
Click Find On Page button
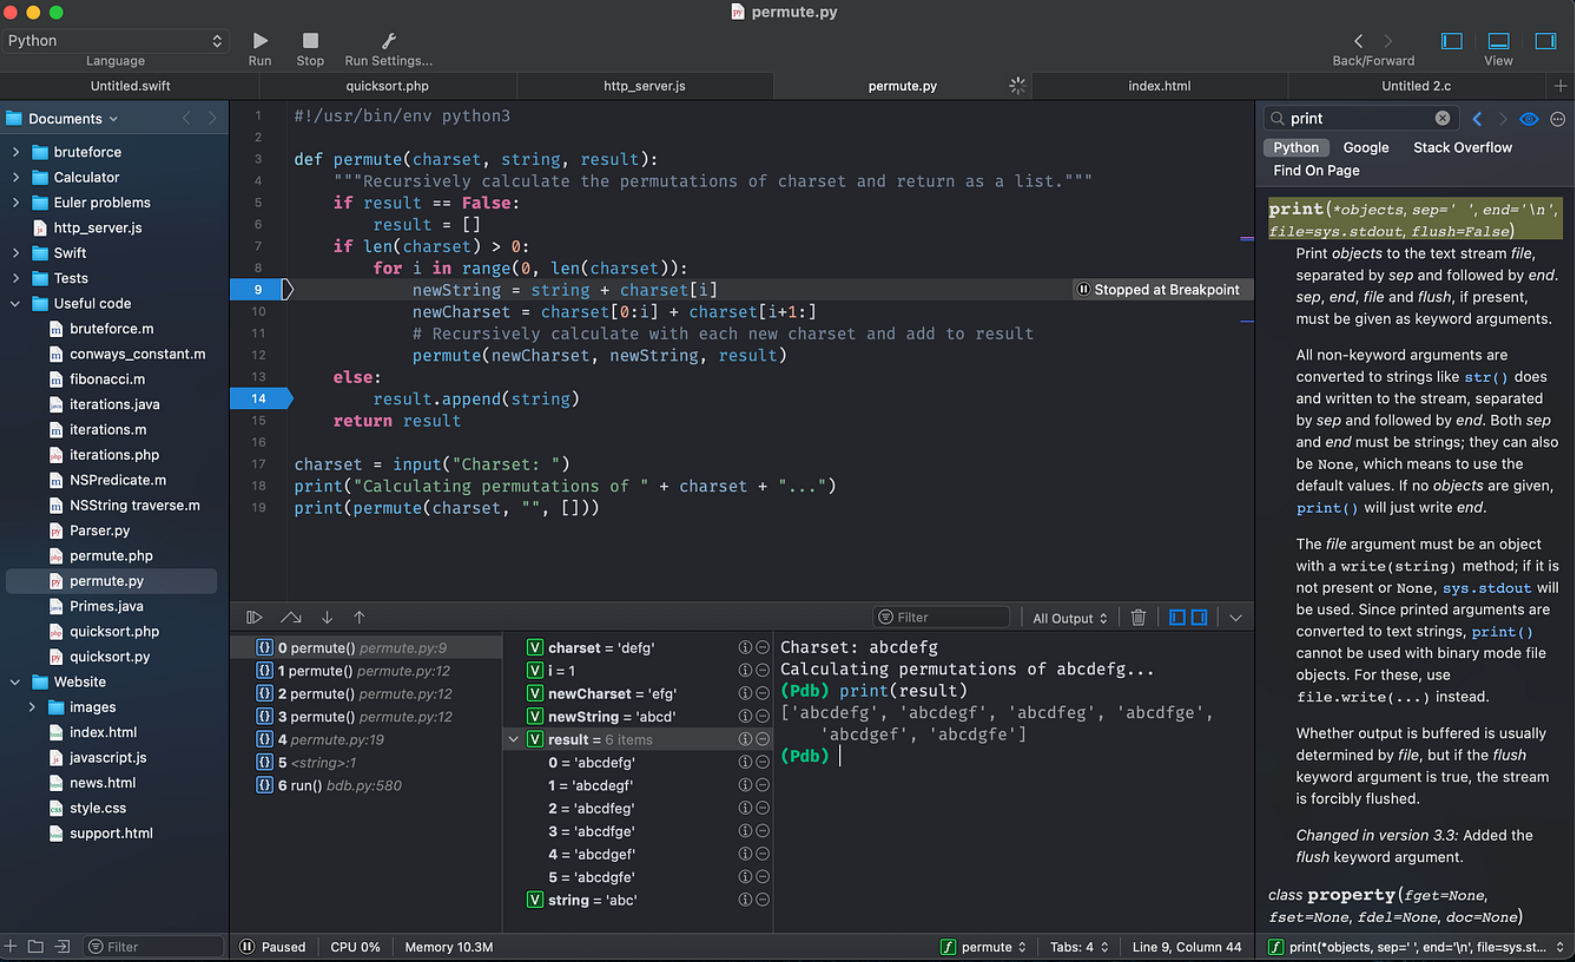click(1316, 171)
